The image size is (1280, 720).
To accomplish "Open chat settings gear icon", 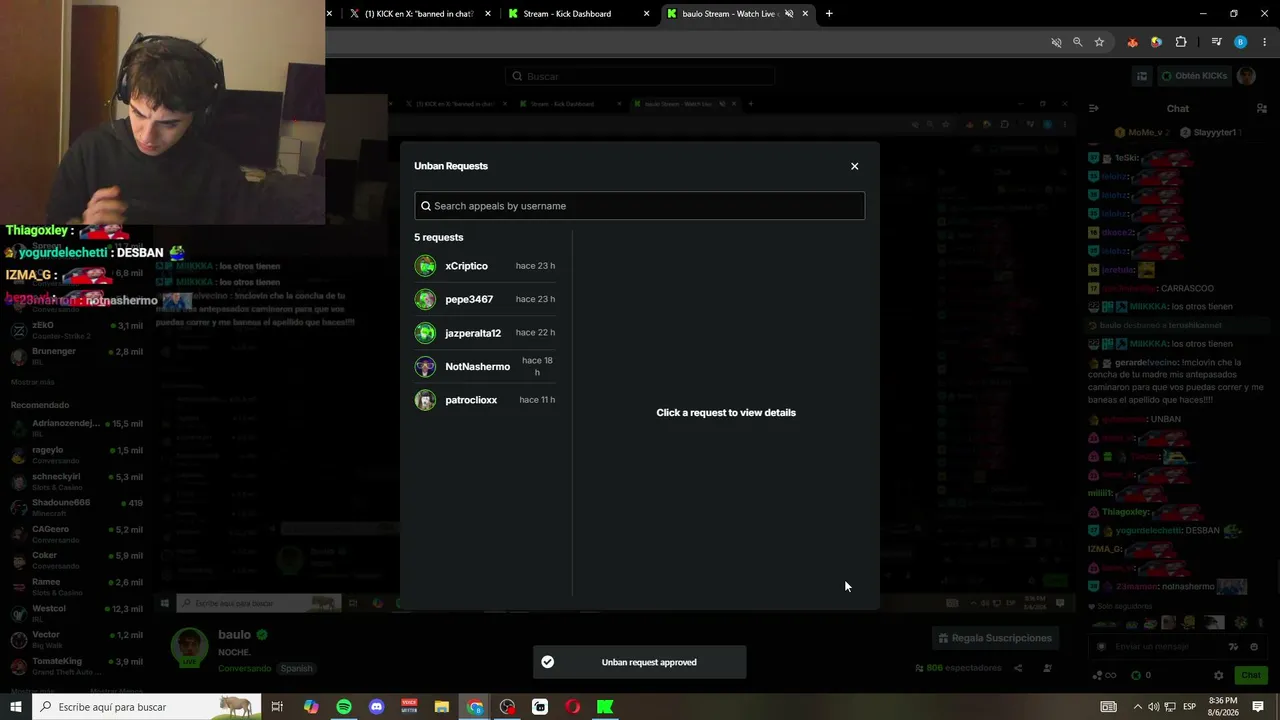I will (x=1218, y=675).
